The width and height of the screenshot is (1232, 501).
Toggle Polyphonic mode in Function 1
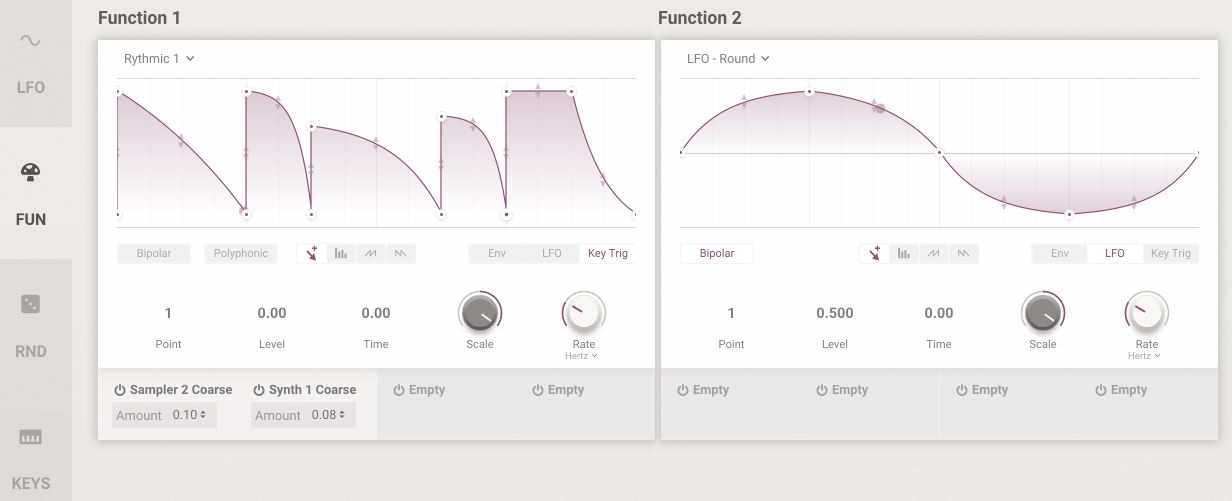(241, 253)
